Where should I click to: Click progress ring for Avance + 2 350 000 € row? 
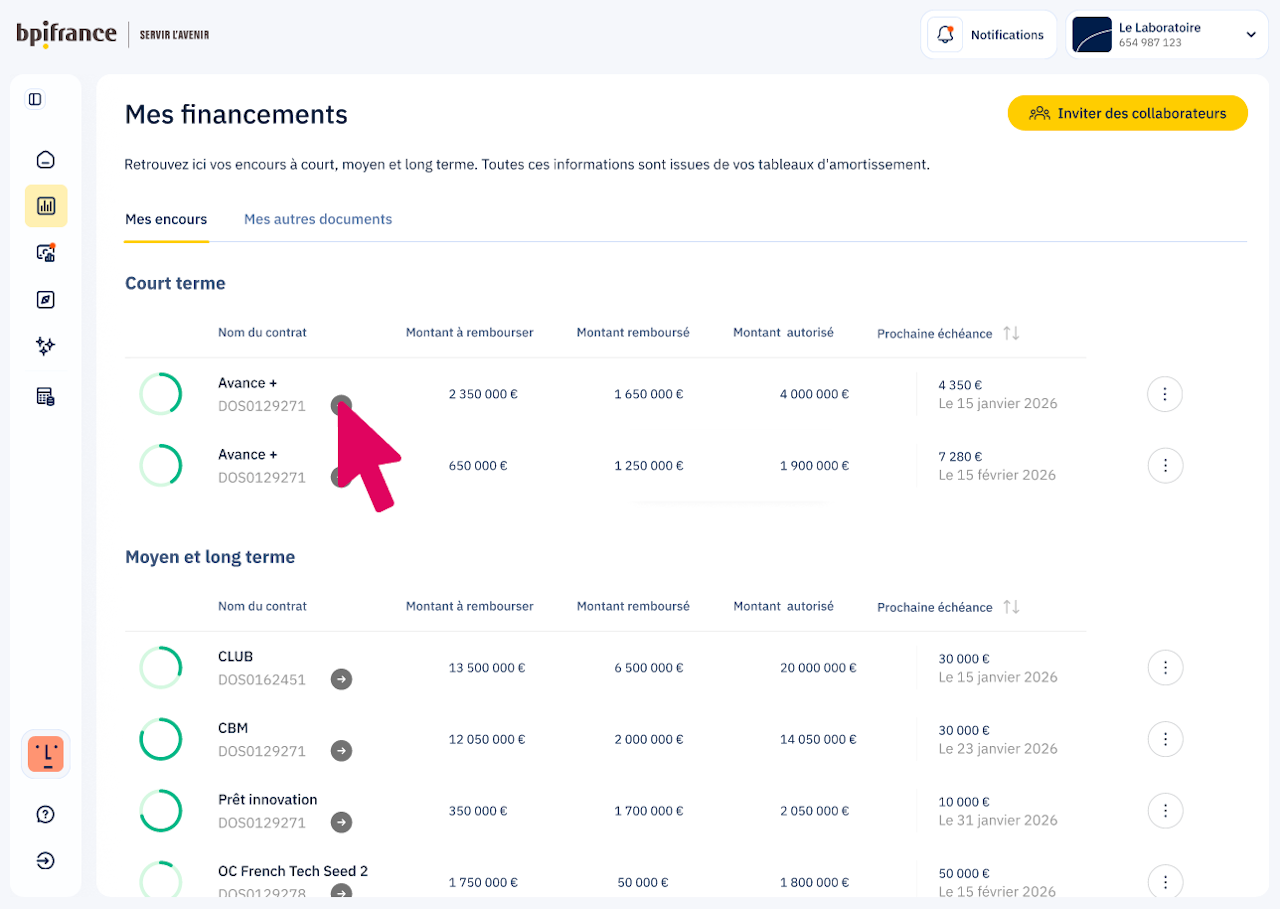(160, 394)
